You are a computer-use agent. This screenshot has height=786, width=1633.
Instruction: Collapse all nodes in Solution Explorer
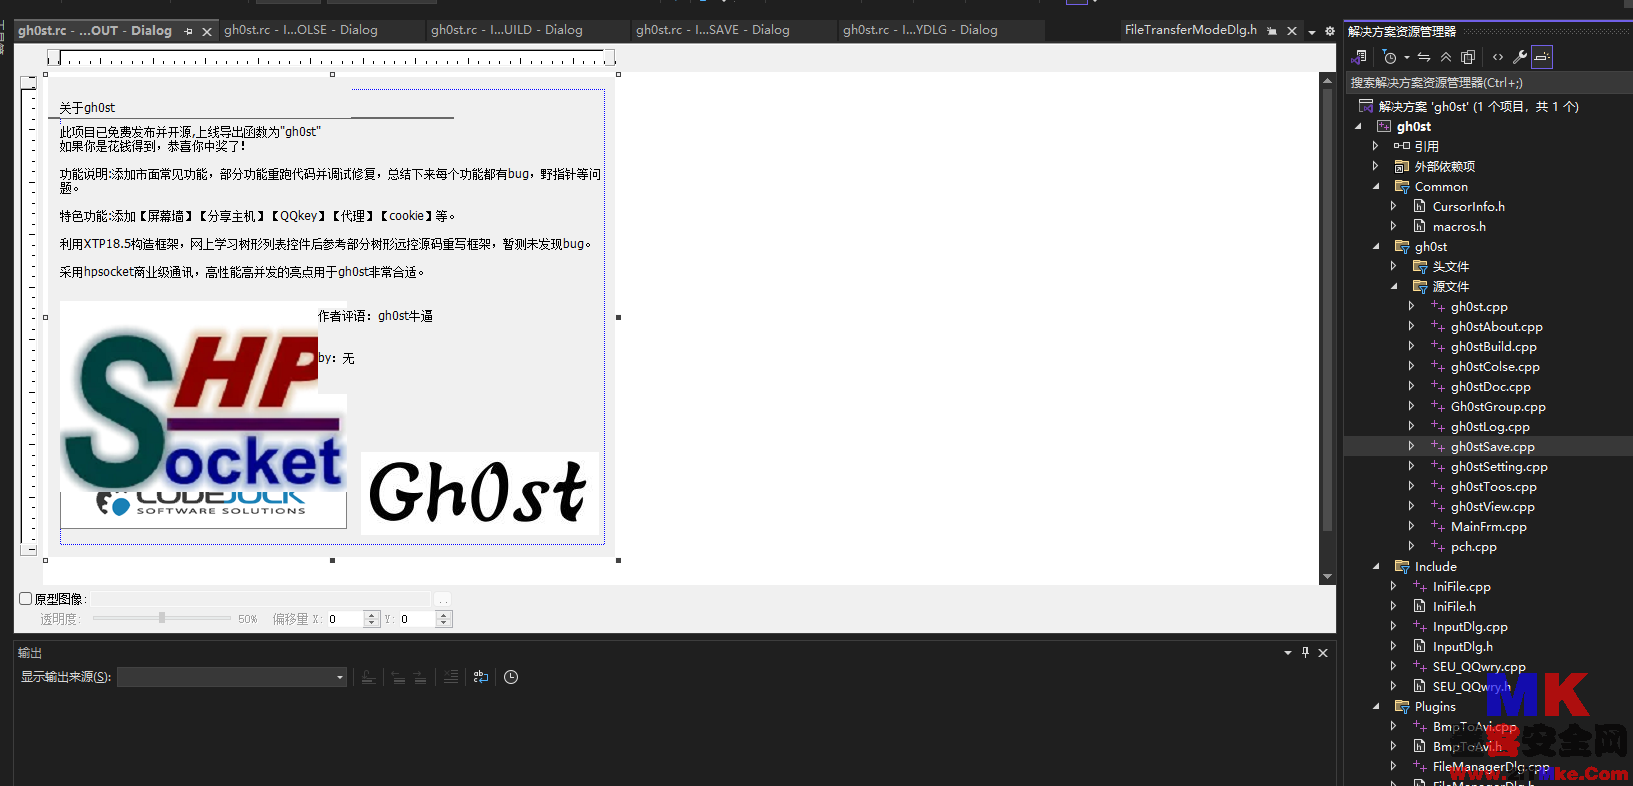tap(1446, 57)
